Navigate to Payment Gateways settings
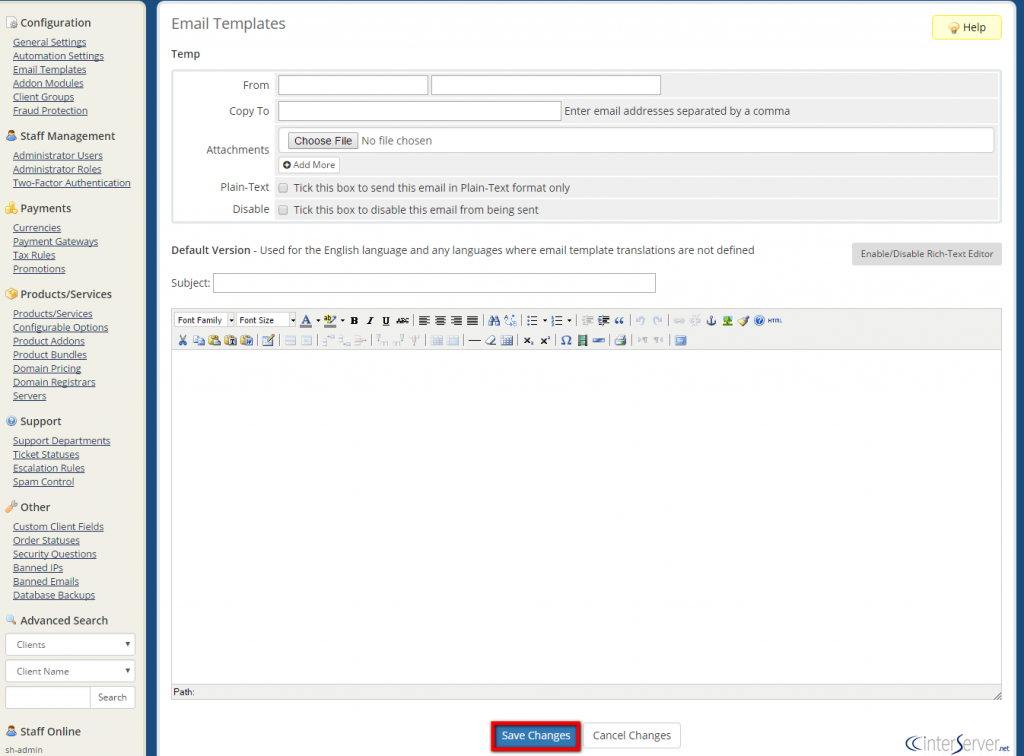This screenshot has height=756, width=1024. coord(55,241)
